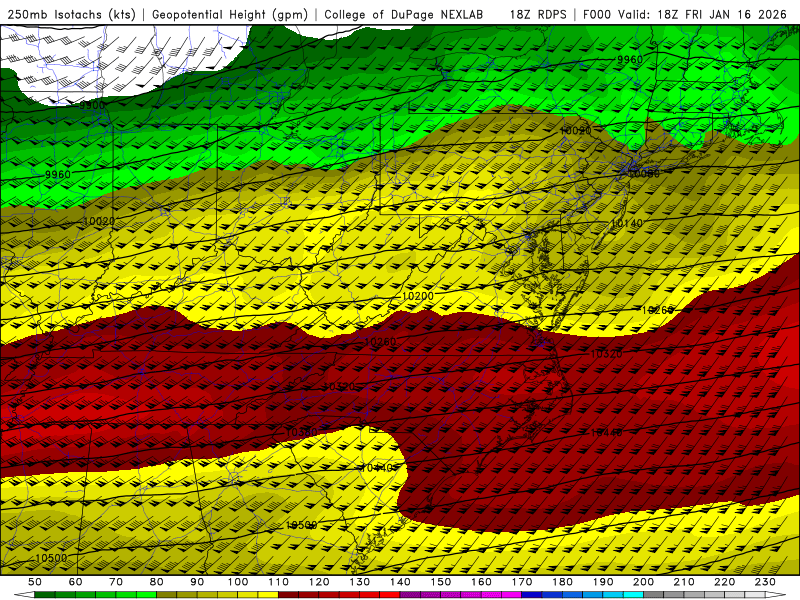The height and width of the screenshot is (600, 800).
Task: Click the color bar's 170 kt label
Action: point(521,582)
